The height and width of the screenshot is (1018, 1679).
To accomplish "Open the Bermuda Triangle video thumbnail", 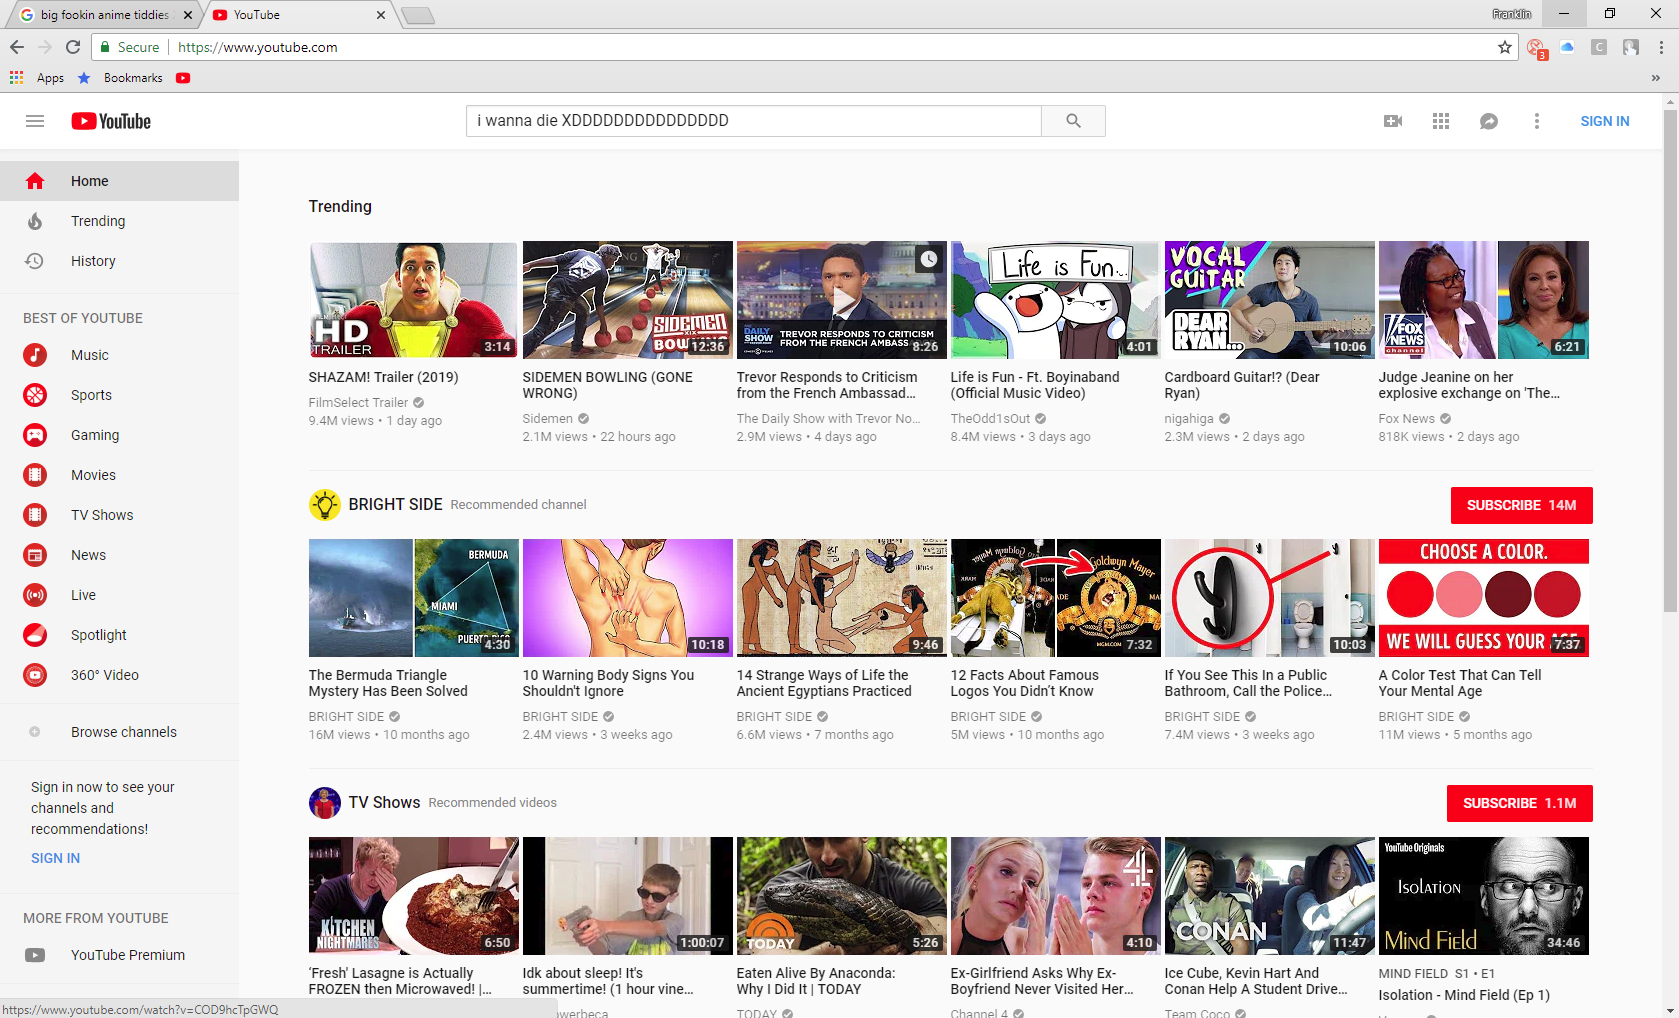I will coord(413,598).
